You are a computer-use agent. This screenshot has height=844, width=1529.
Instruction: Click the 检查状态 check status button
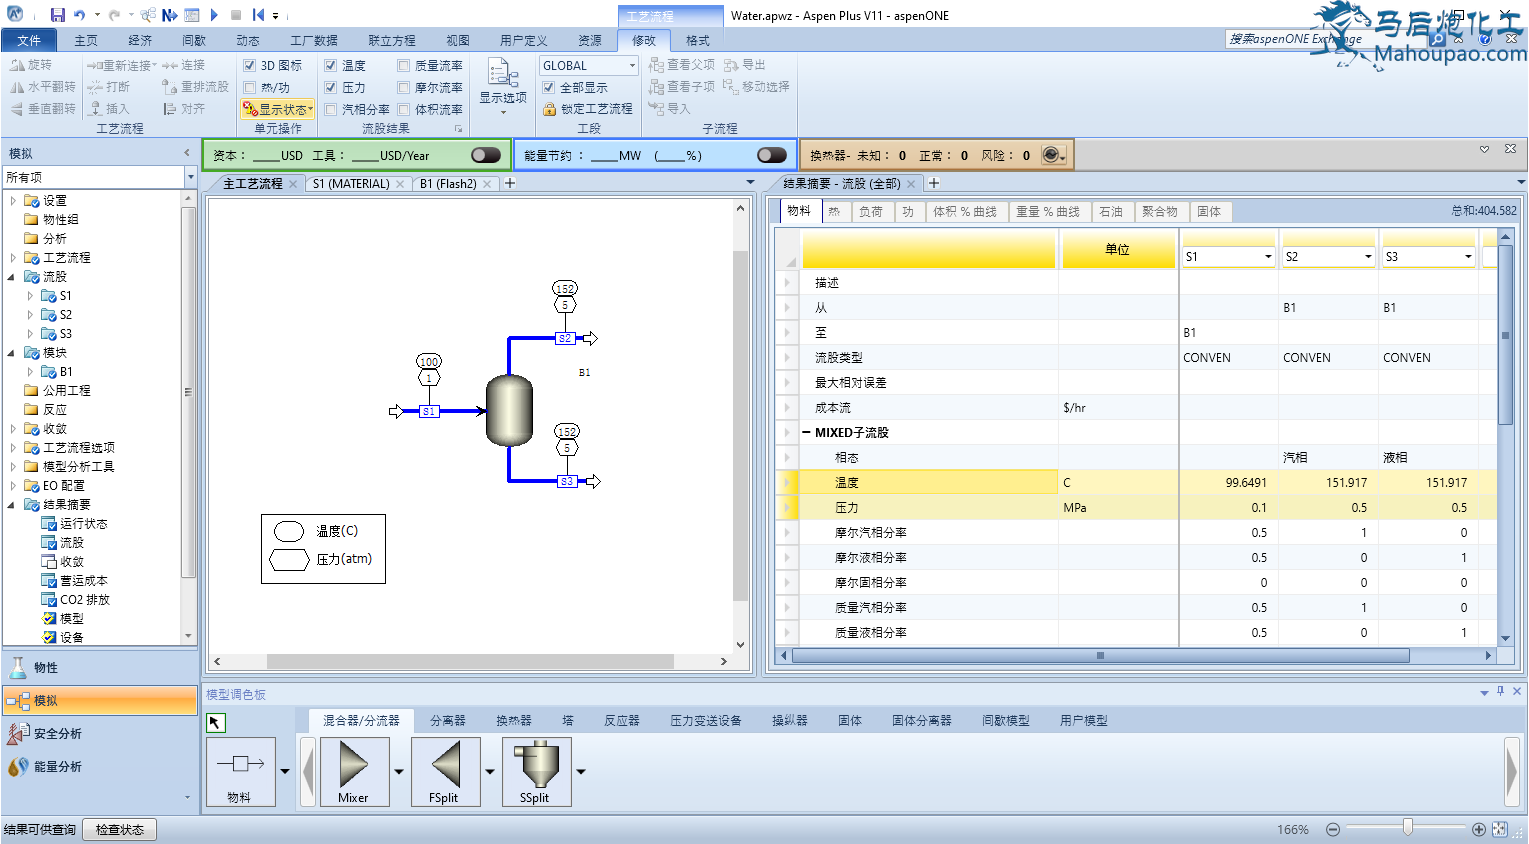pyautogui.click(x=120, y=829)
